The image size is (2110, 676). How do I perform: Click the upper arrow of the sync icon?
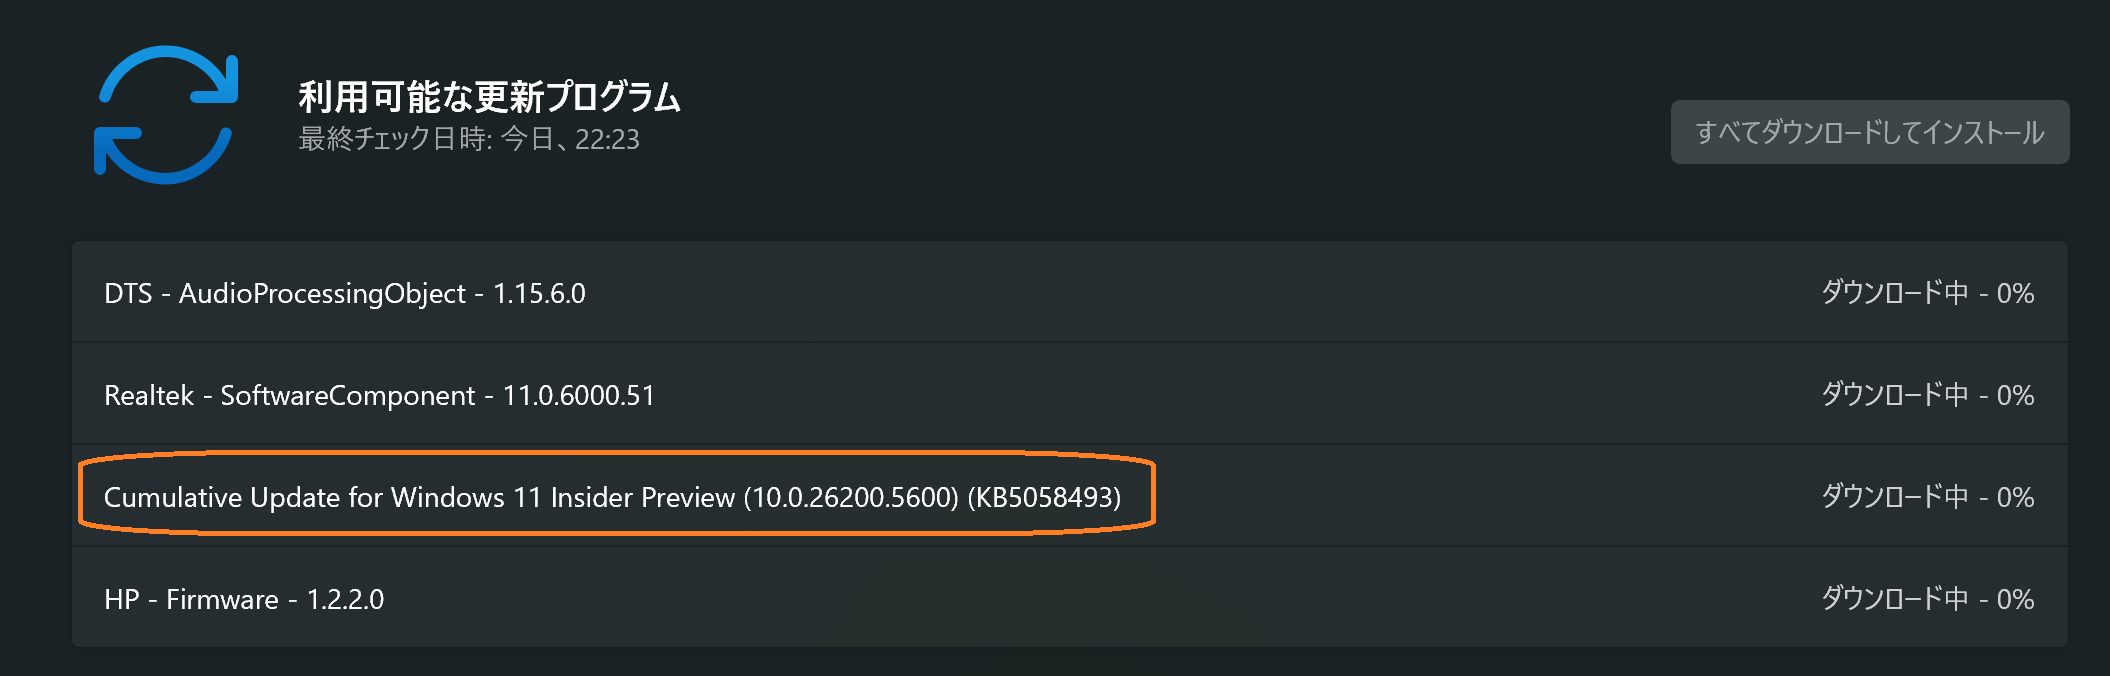pyautogui.click(x=168, y=75)
